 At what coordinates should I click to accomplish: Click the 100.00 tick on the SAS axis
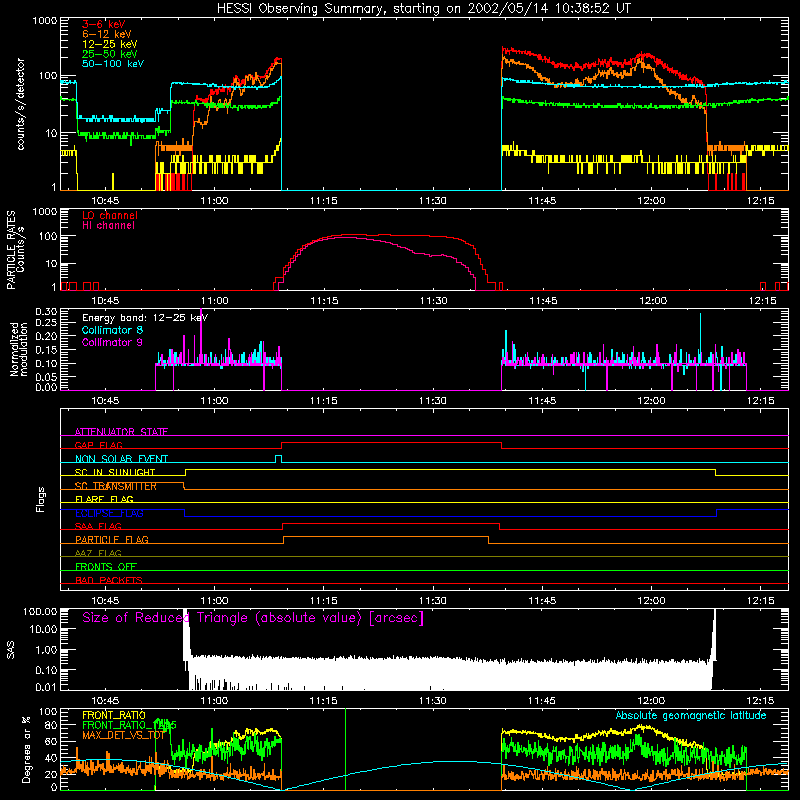(x=40, y=612)
